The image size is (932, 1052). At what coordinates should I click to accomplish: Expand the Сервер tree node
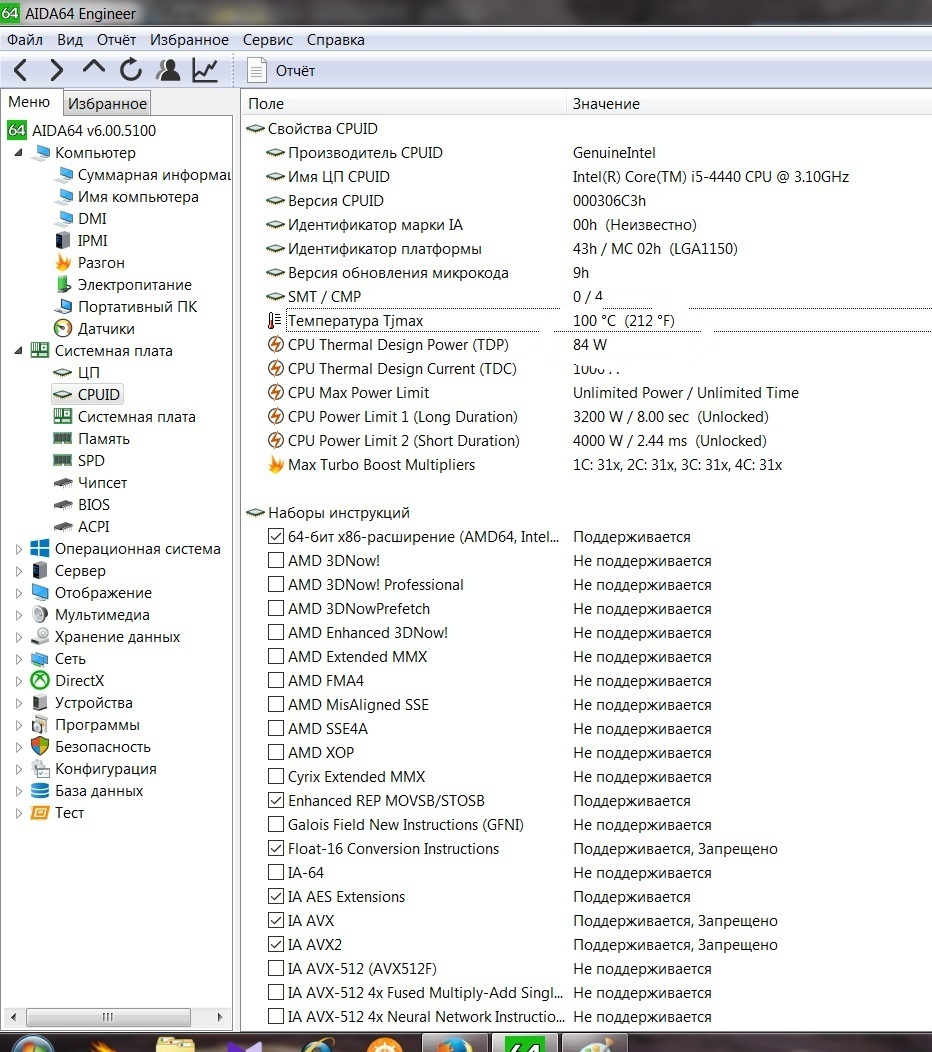[x=19, y=571]
